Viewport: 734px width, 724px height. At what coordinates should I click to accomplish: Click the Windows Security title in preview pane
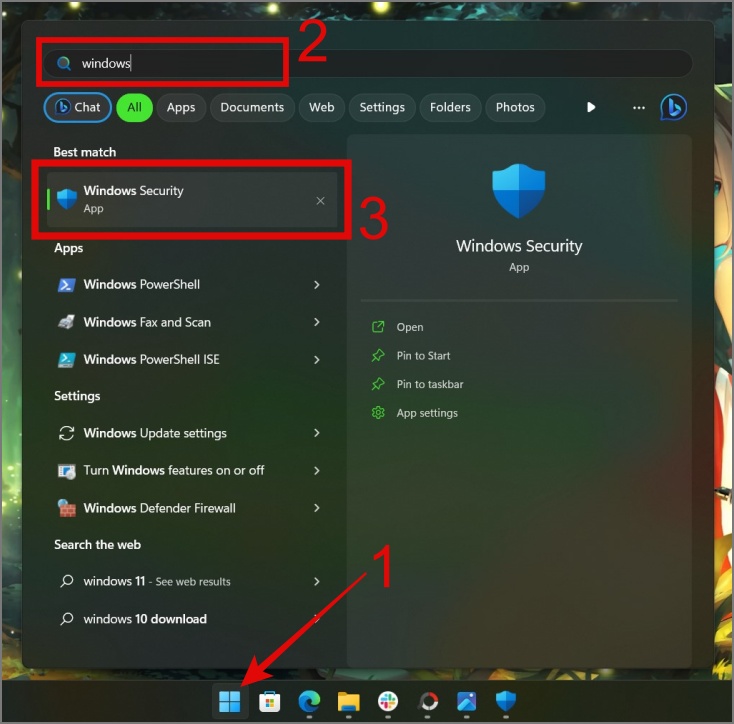519,246
